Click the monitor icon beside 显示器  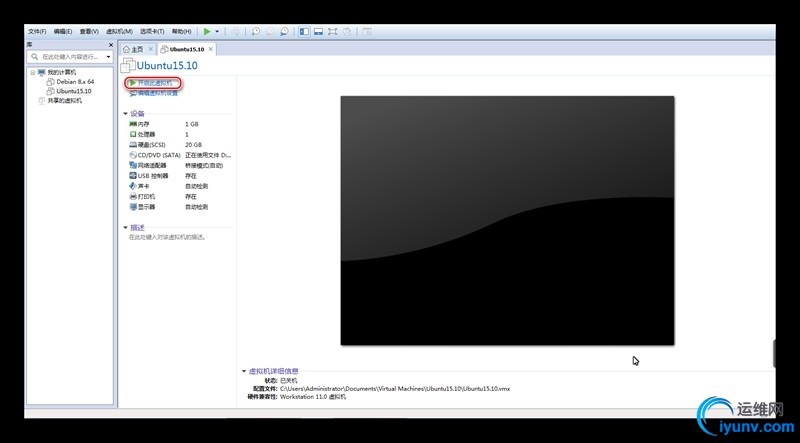tap(133, 207)
